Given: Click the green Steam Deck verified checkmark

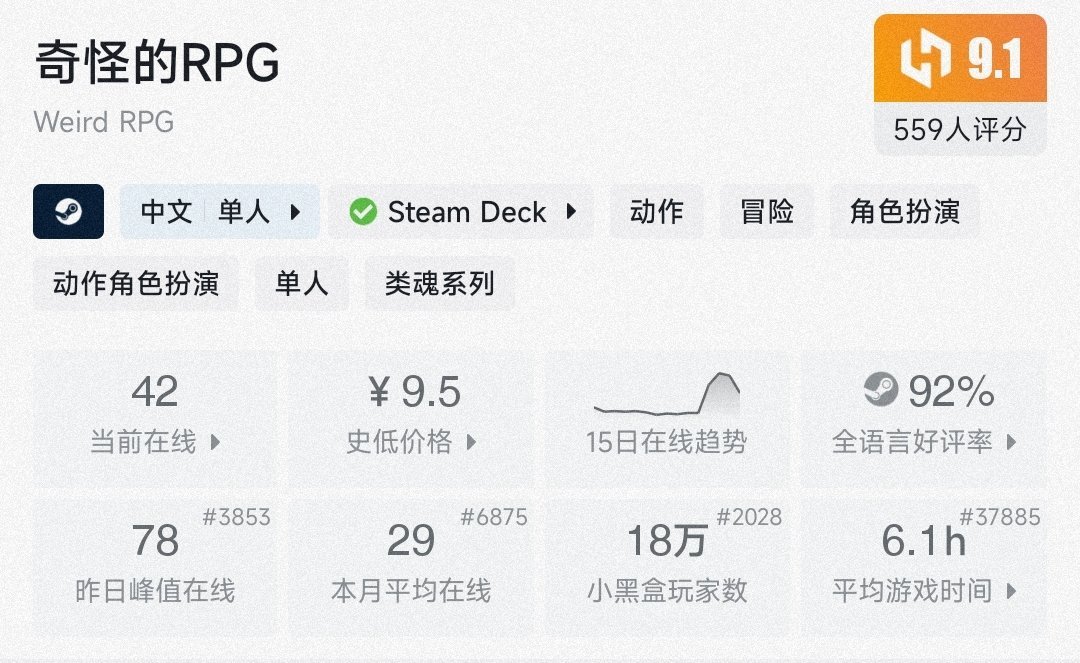Looking at the screenshot, I should pos(363,212).
